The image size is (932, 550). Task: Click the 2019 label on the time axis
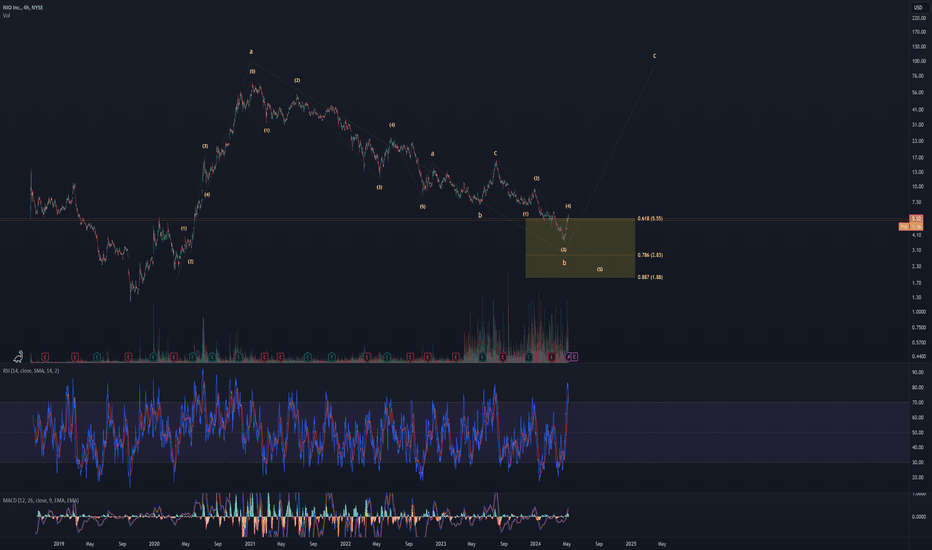[x=58, y=543]
